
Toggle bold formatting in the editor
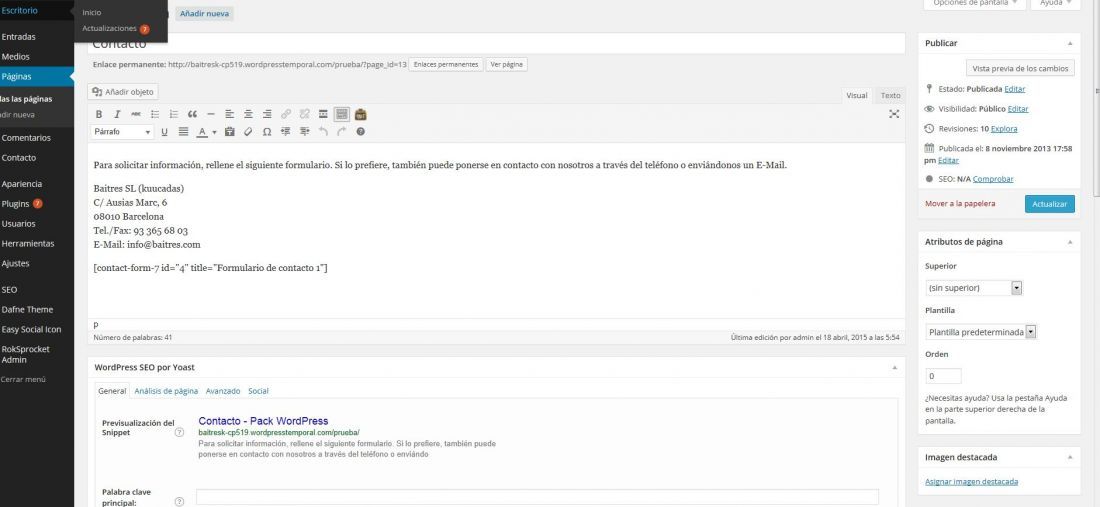coord(99,114)
